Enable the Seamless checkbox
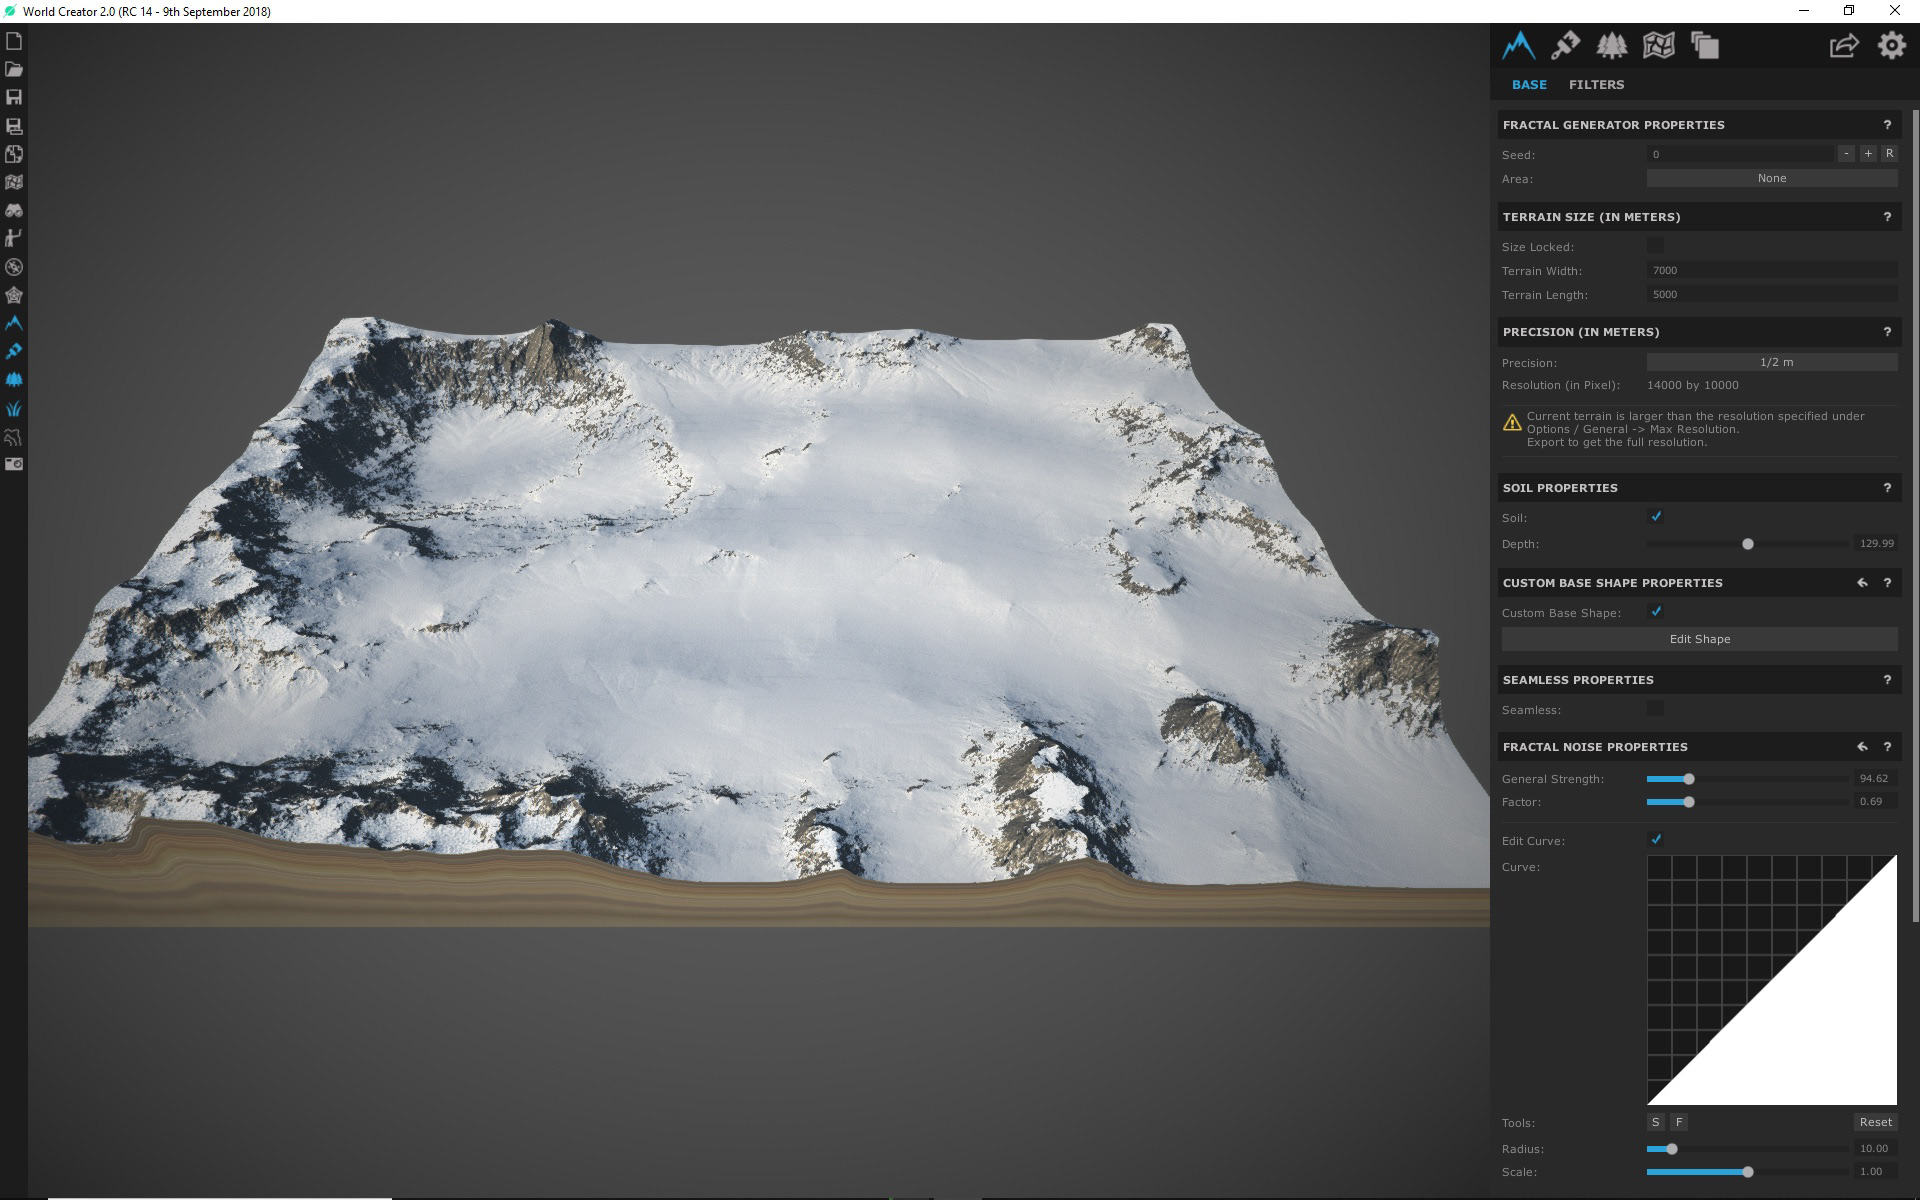 tap(1656, 709)
